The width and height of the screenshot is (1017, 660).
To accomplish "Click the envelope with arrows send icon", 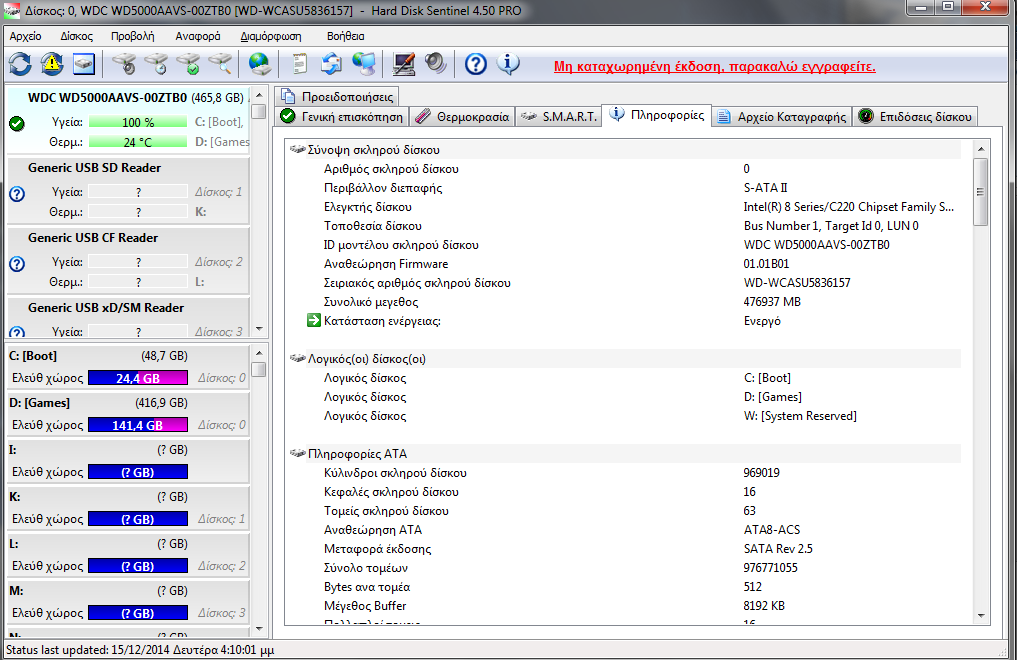I will pyautogui.click(x=331, y=64).
